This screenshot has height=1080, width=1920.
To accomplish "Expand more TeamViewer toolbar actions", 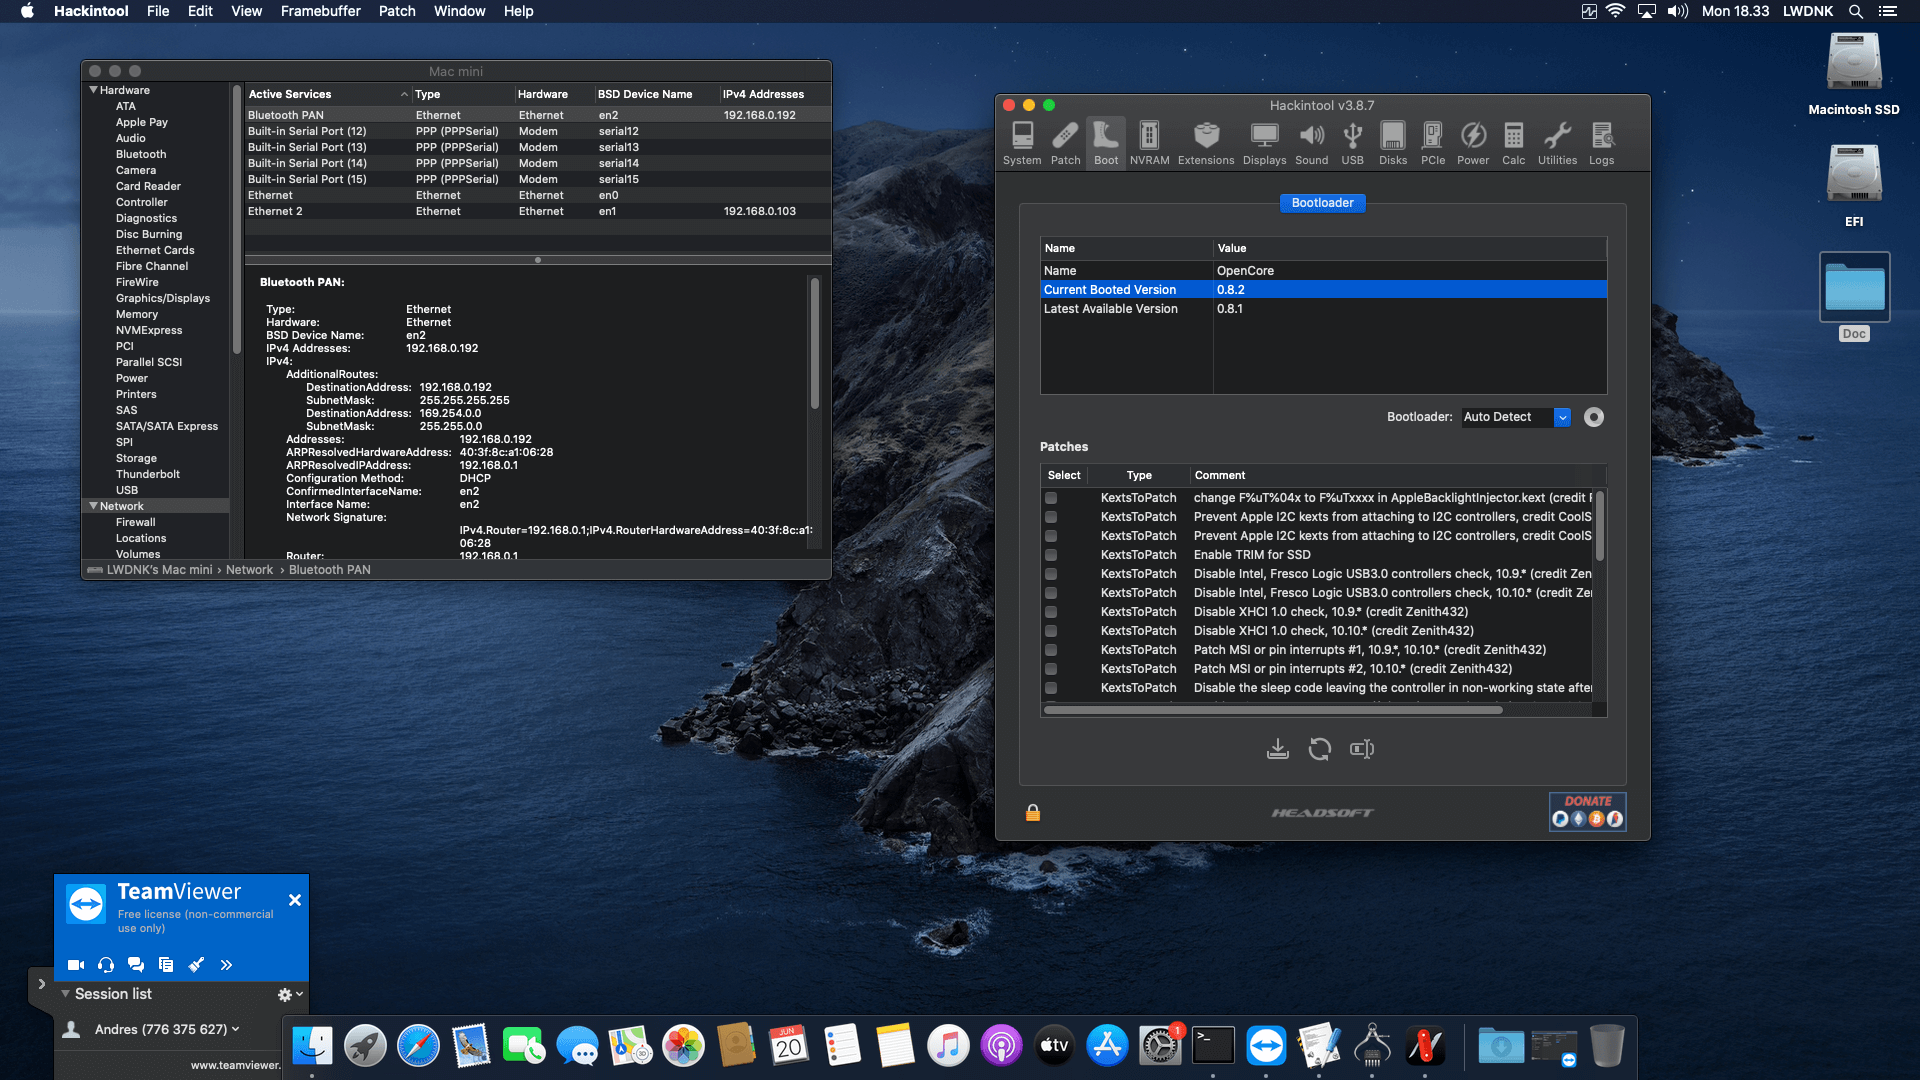I will [226, 965].
